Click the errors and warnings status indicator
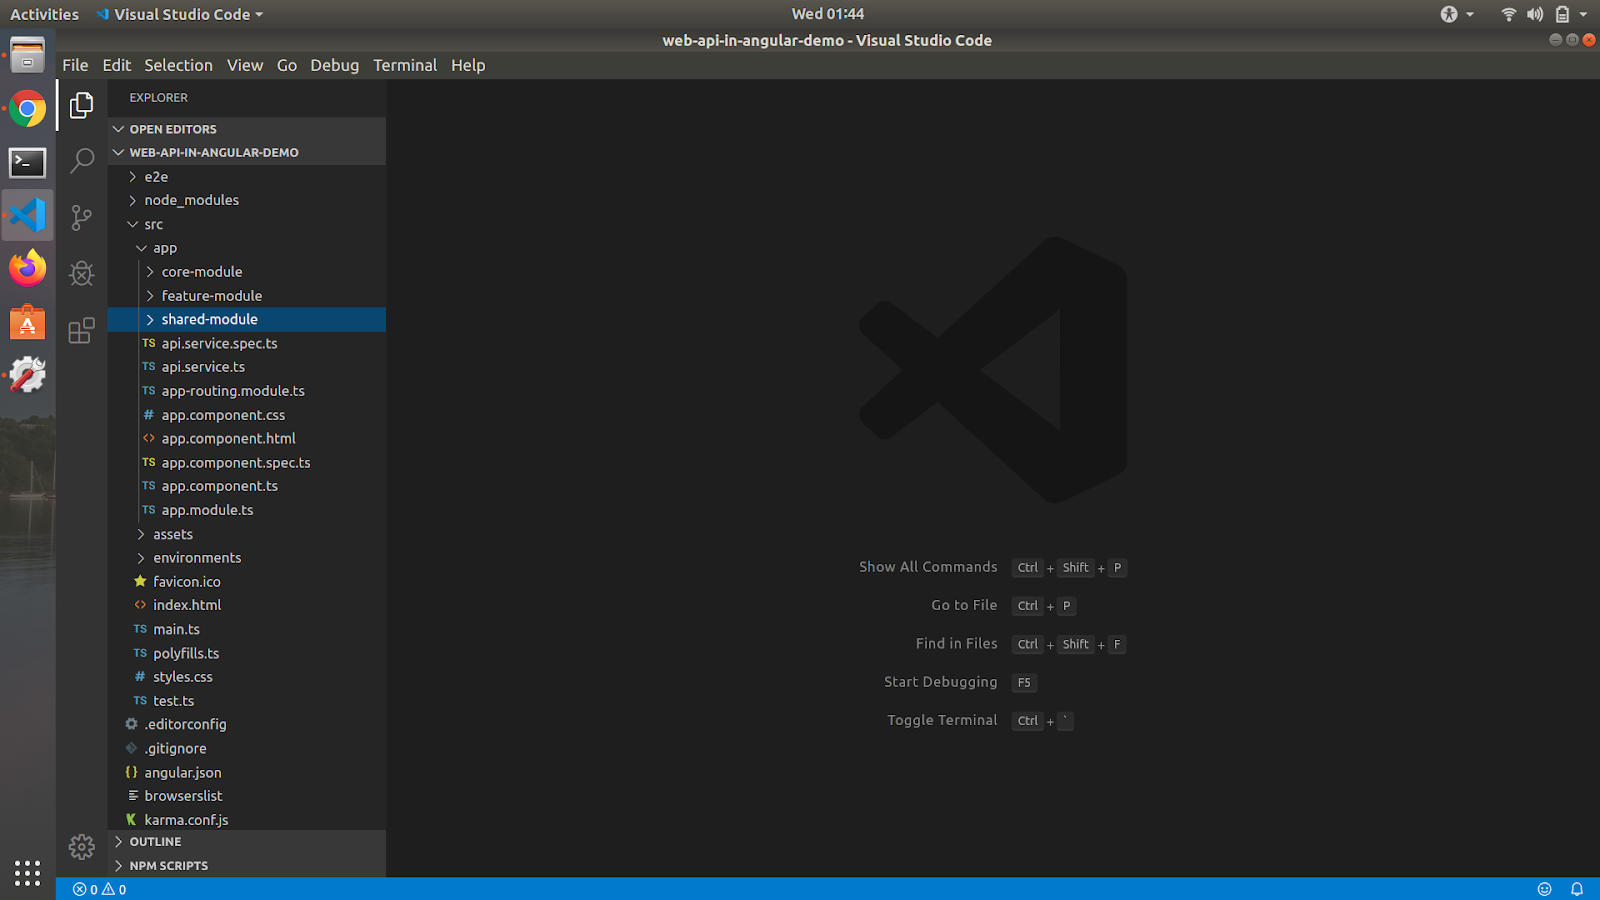The image size is (1600, 900). (x=100, y=889)
